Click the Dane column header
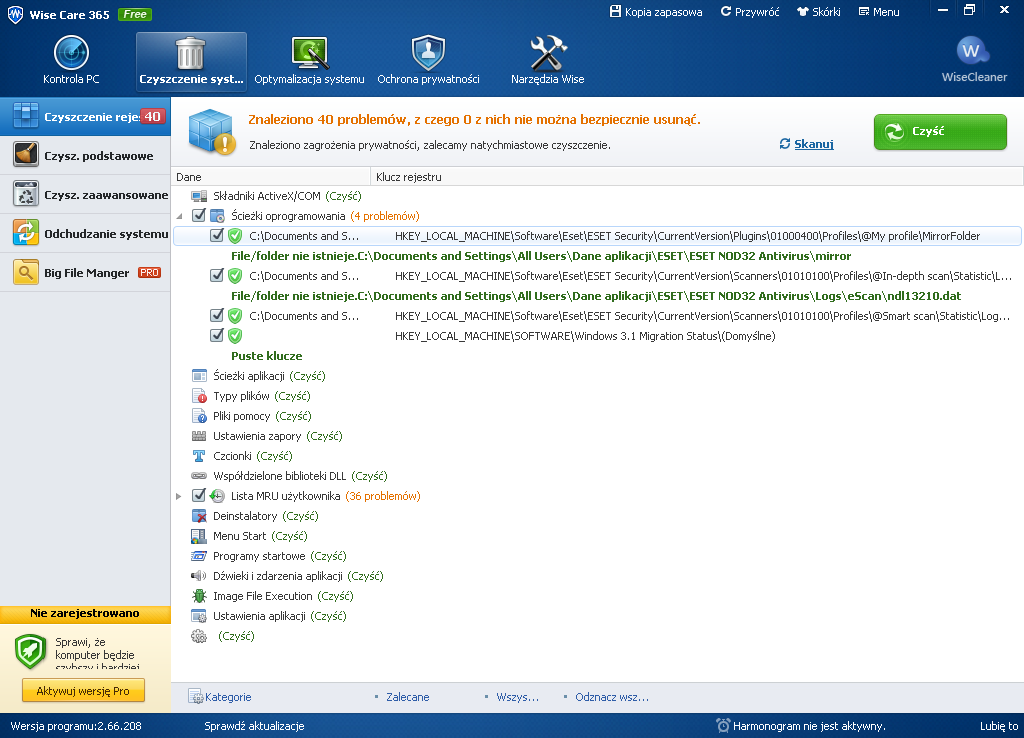Image resolution: width=1024 pixels, height=738 pixels. click(271, 176)
